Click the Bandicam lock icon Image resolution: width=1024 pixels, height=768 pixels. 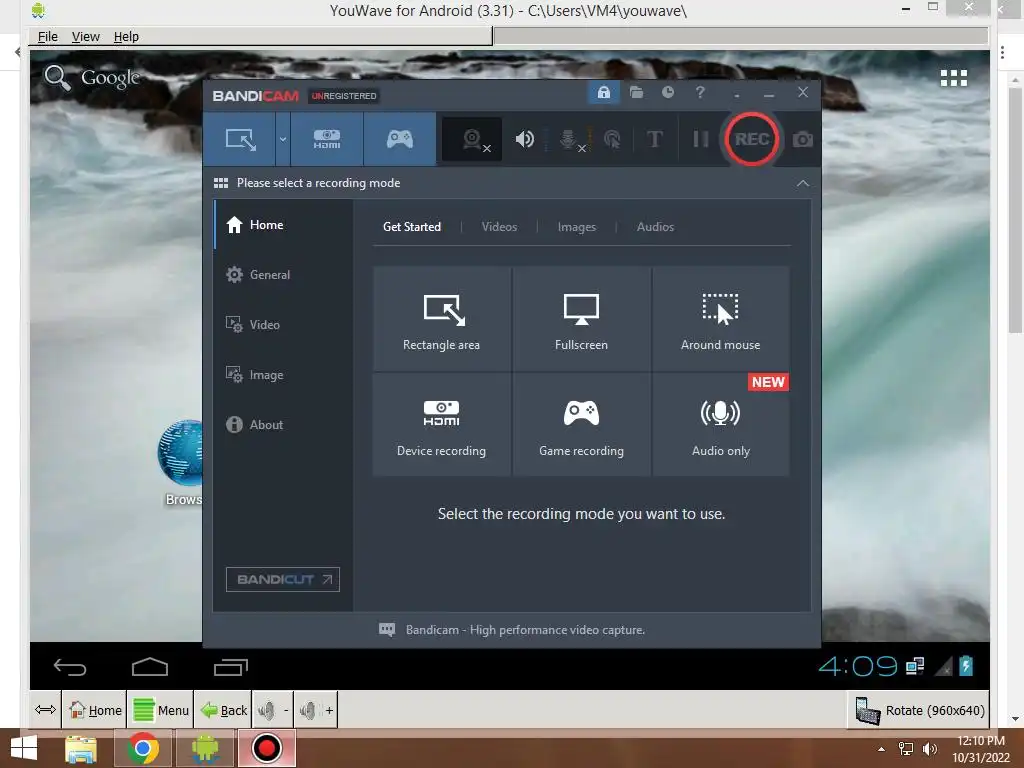[603, 92]
